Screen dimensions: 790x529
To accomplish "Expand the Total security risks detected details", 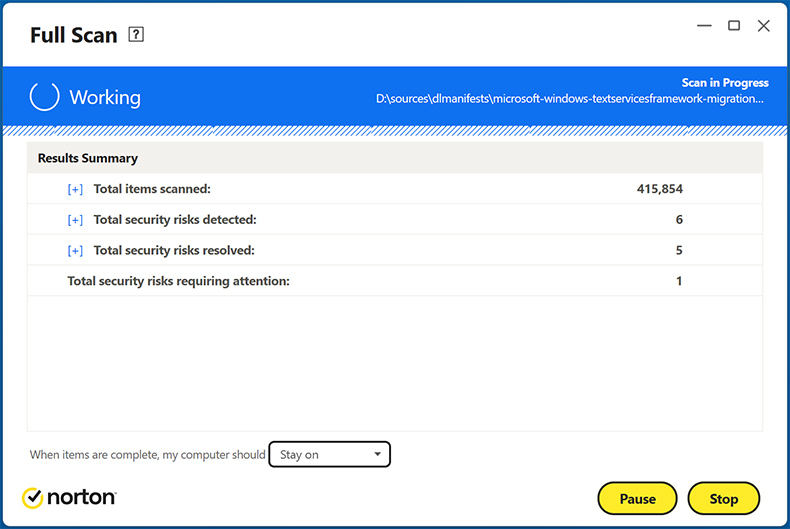I will [75, 220].
